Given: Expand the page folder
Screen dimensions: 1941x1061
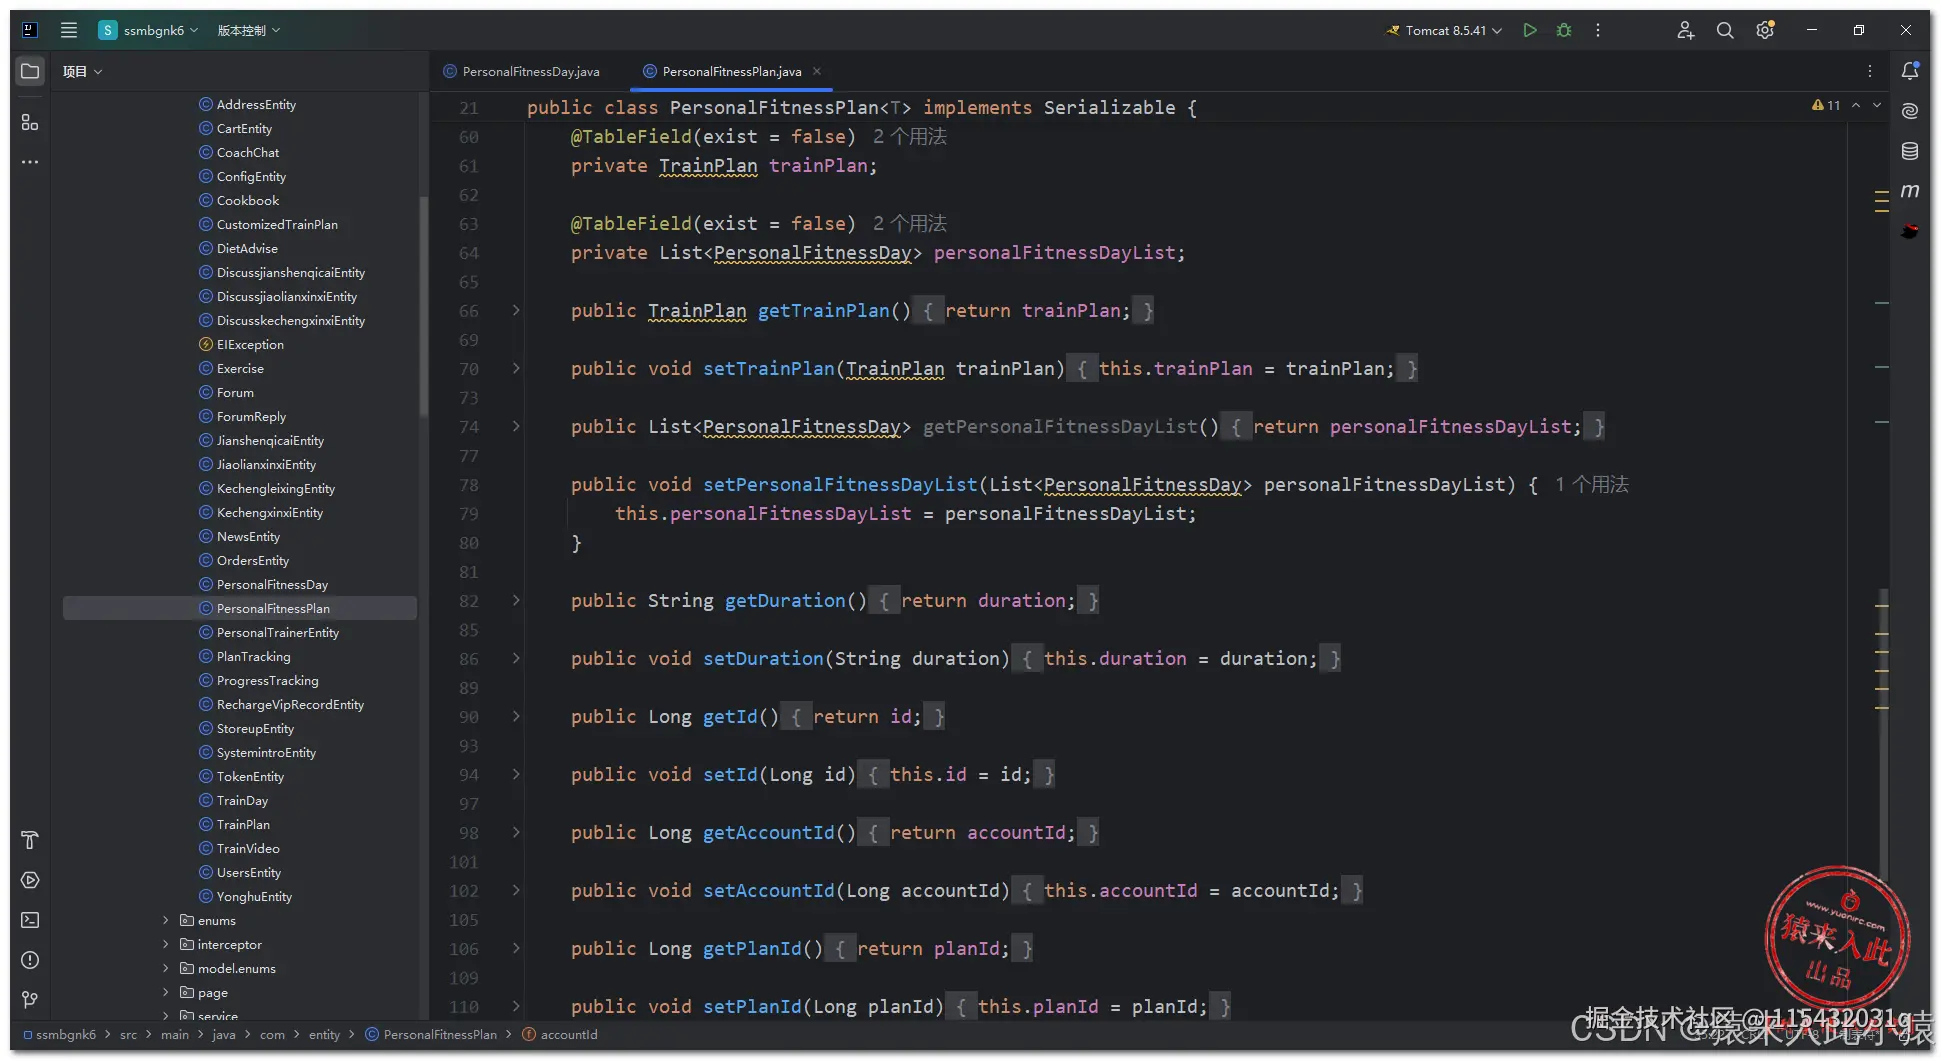Looking at the screenshot, I should pyautogui.click(x=166, y=992).
